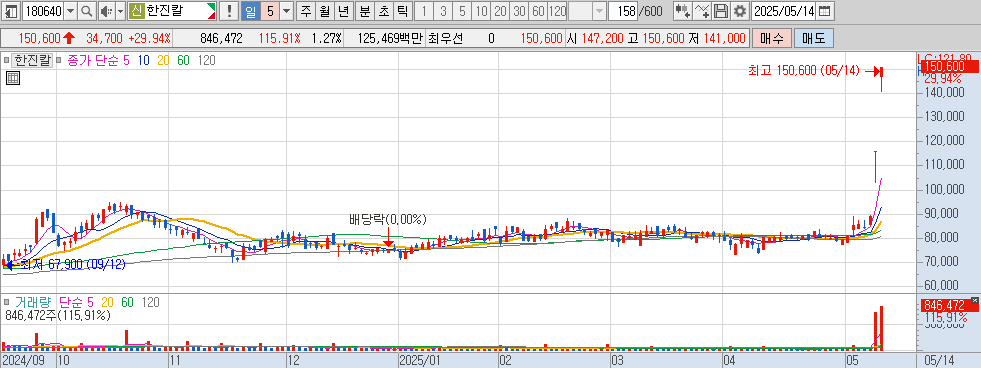
Task: Save chart with floppy disk icon
Action: pos(721,11)
